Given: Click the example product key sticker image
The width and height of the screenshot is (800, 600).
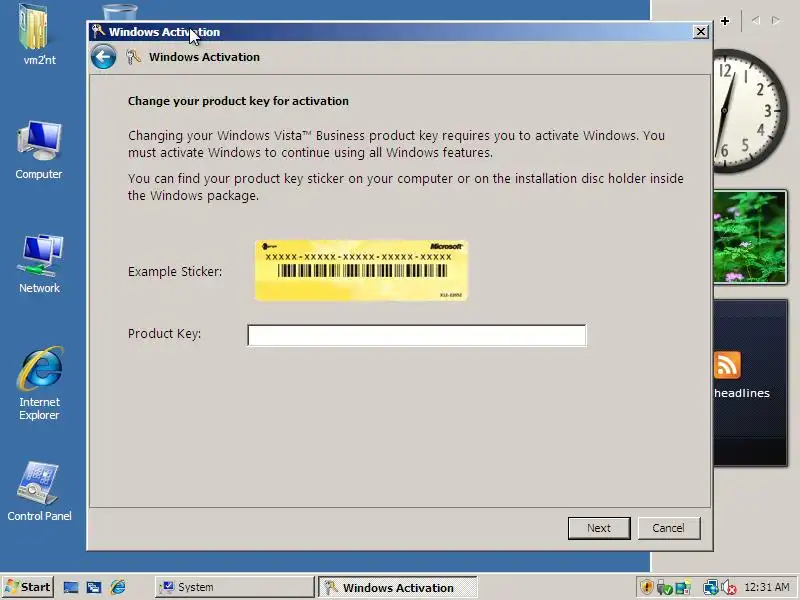Looking at the screenshot, I should click(x=361, y=270).
